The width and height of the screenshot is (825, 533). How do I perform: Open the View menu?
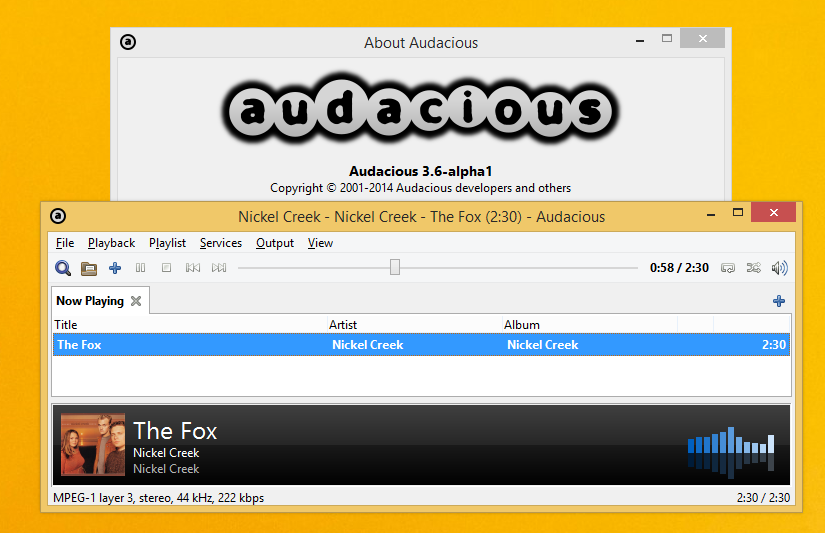(320, 243)
